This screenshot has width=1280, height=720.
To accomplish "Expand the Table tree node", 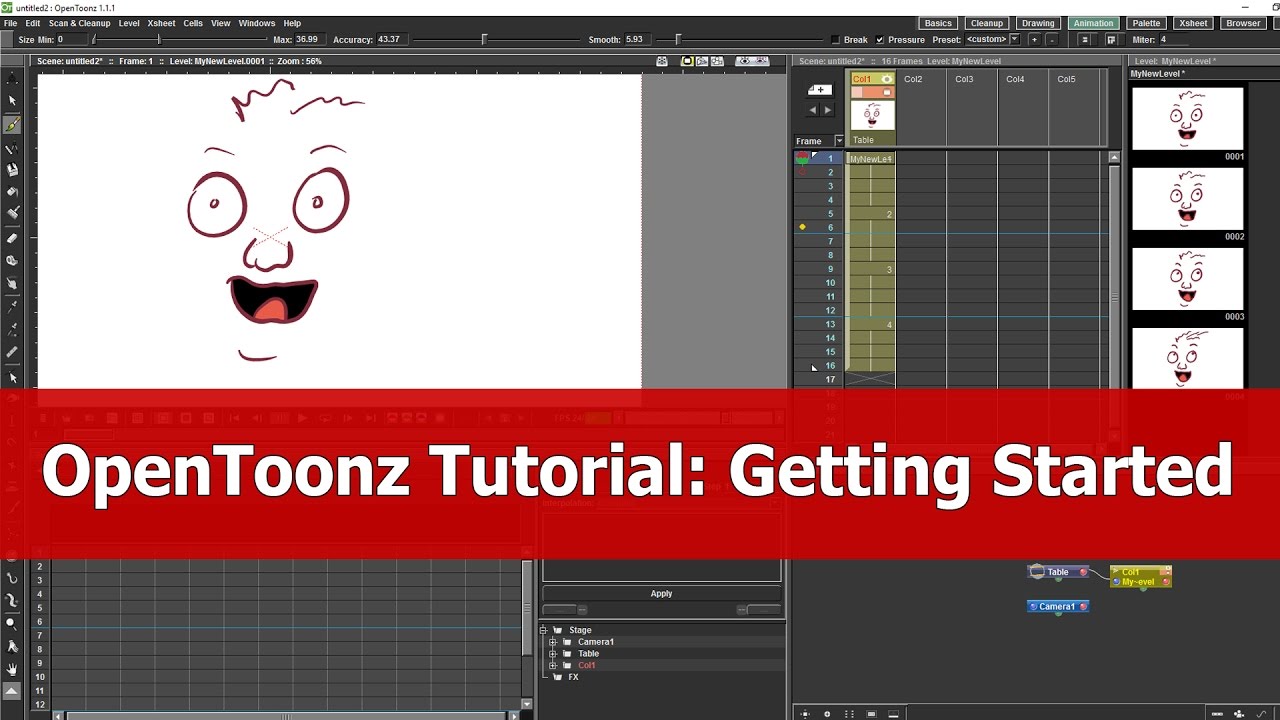I will point(553,654).
